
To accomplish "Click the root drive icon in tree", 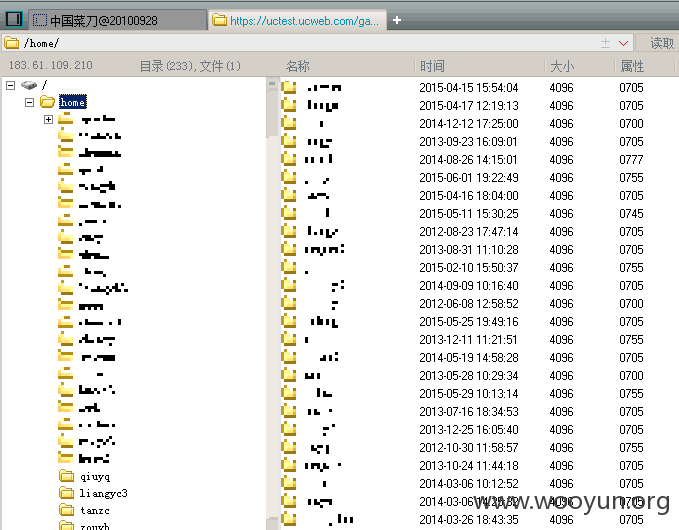I will [x=29, y=85].
